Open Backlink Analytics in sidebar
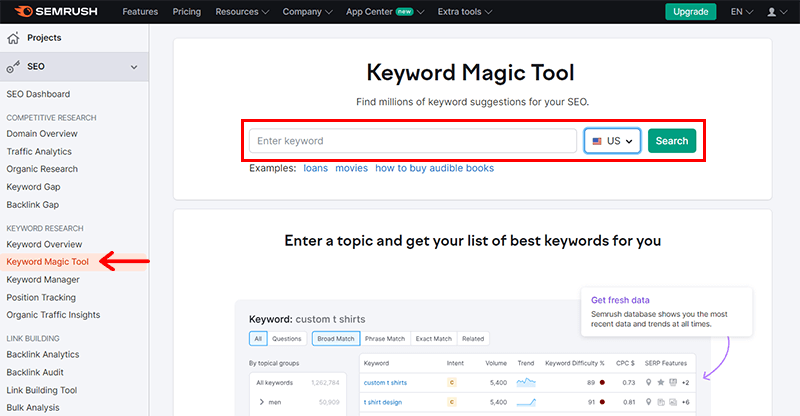800x416 pixels. 43,355
